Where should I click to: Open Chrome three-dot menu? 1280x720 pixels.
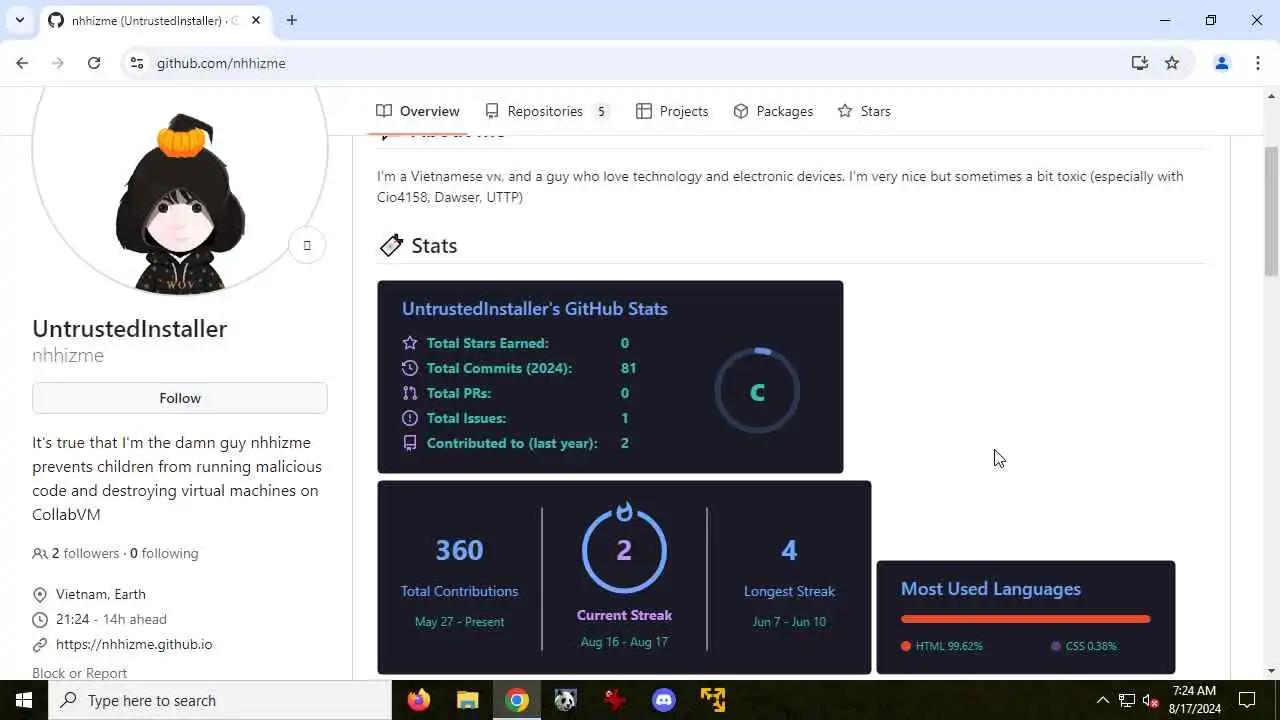pyautogui.click(x=1258, y=63)
